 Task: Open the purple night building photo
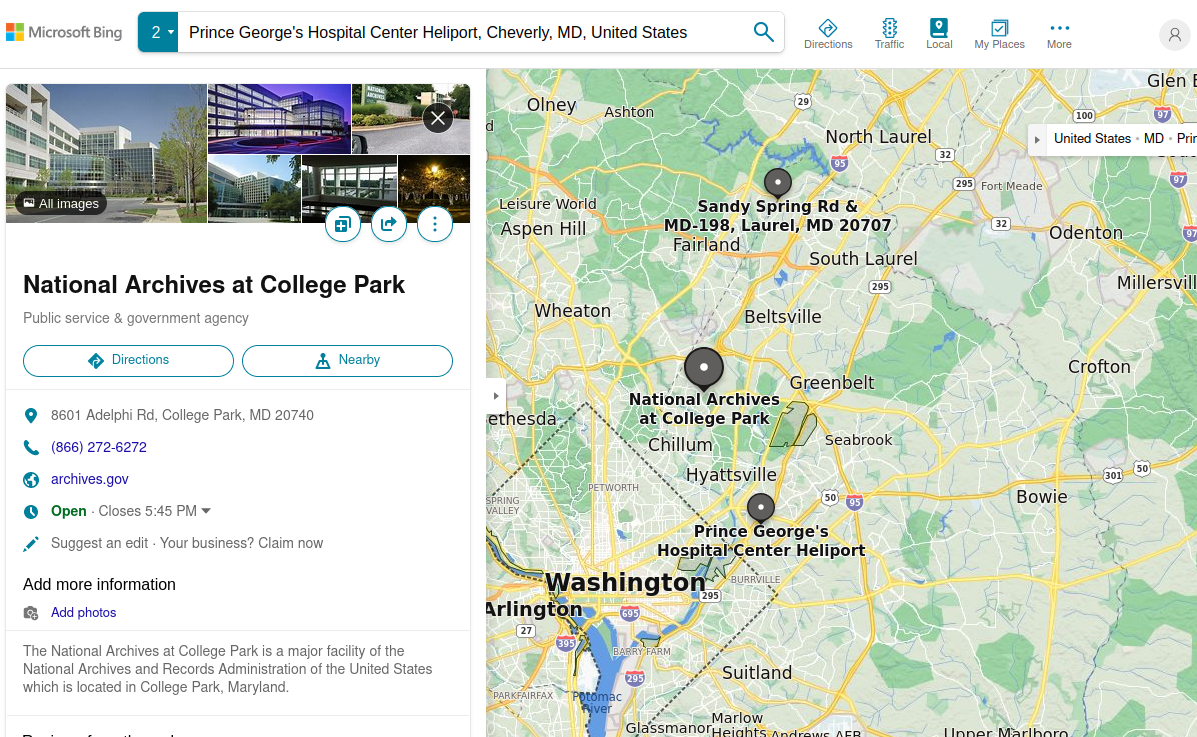(x=279, y=118)
